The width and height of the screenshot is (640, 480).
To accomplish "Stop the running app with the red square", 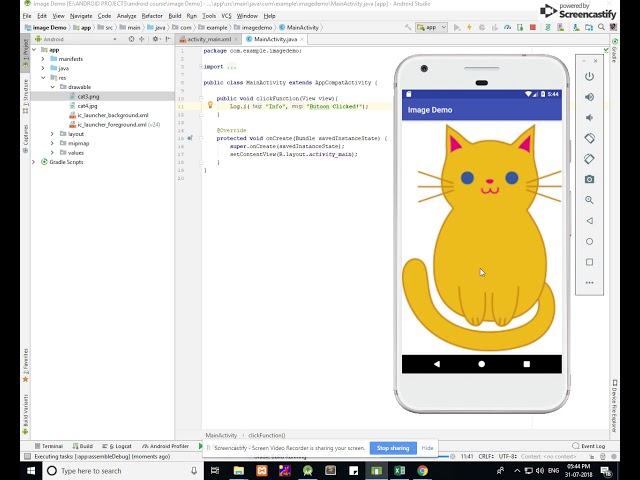I will coord(533,27).
